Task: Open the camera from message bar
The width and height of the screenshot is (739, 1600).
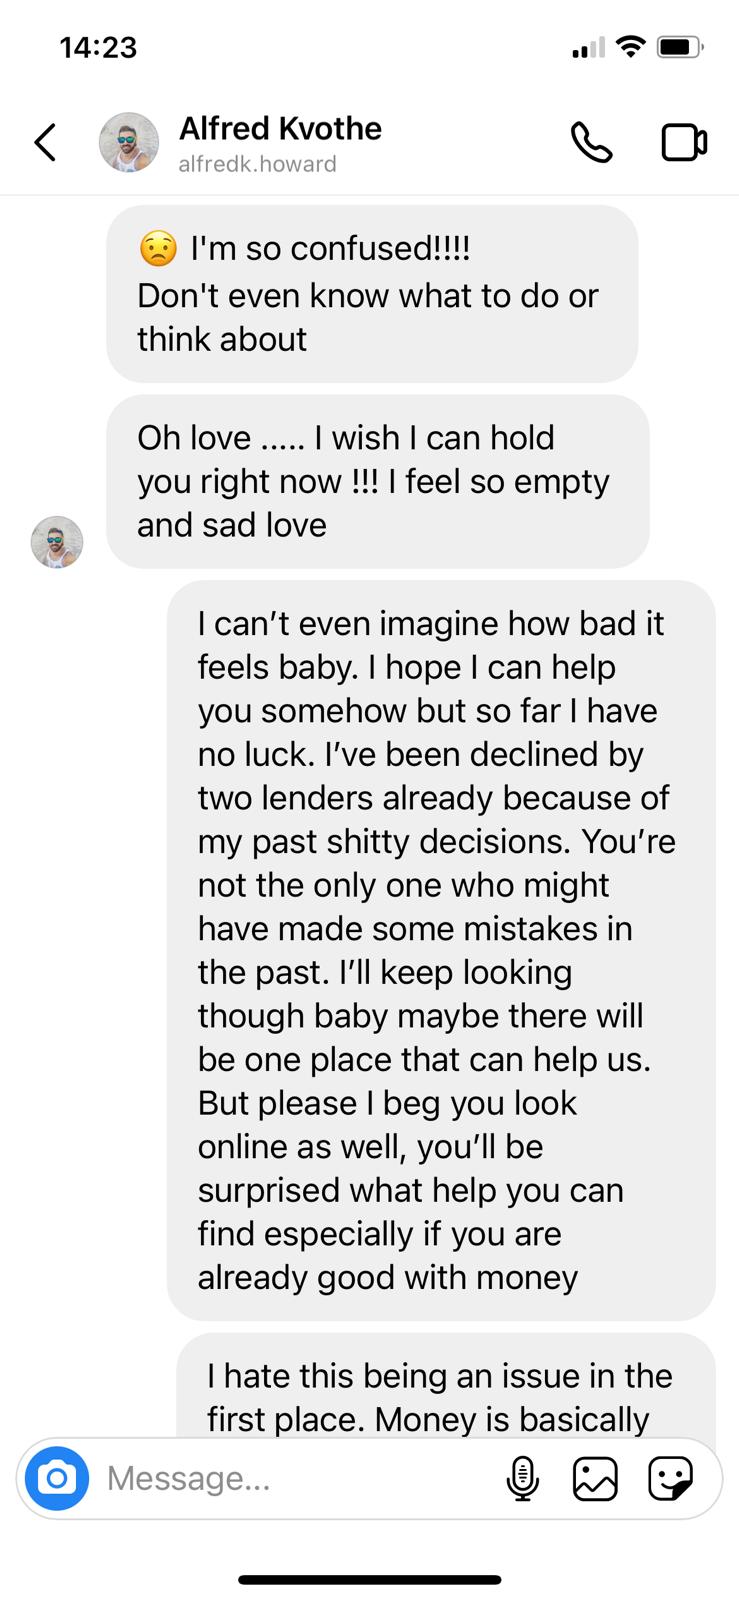Action: coord(57,1478)
